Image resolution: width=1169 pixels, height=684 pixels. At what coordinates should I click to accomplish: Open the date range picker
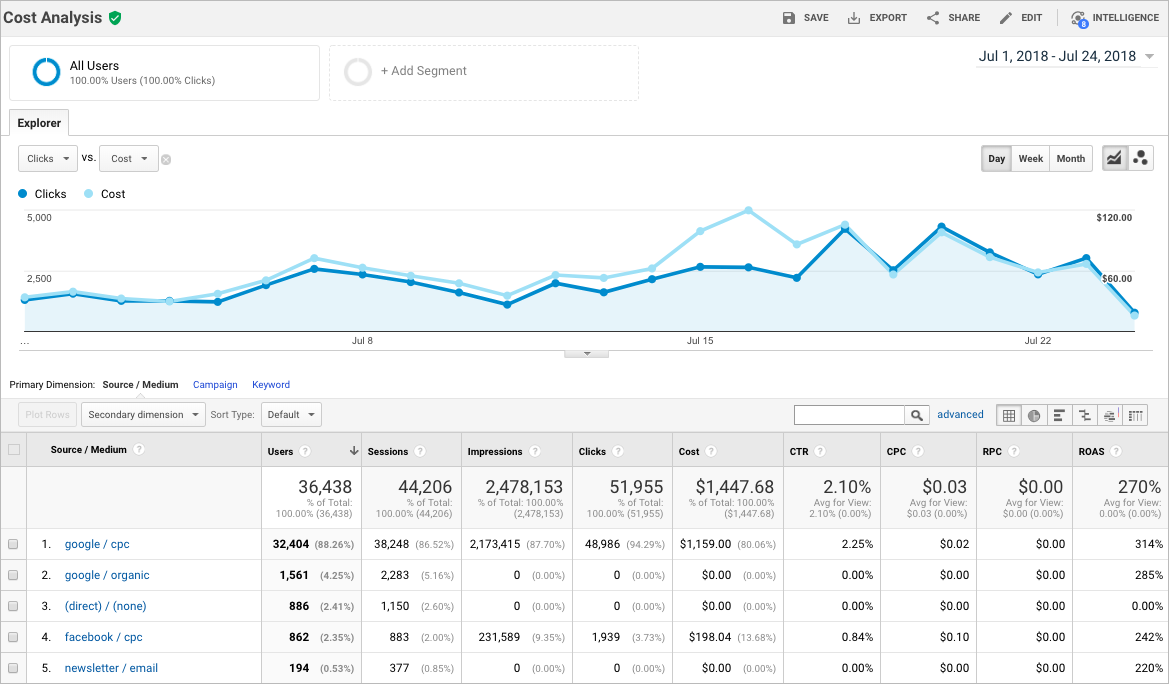pyautogui.click(x=1066, y=56)
